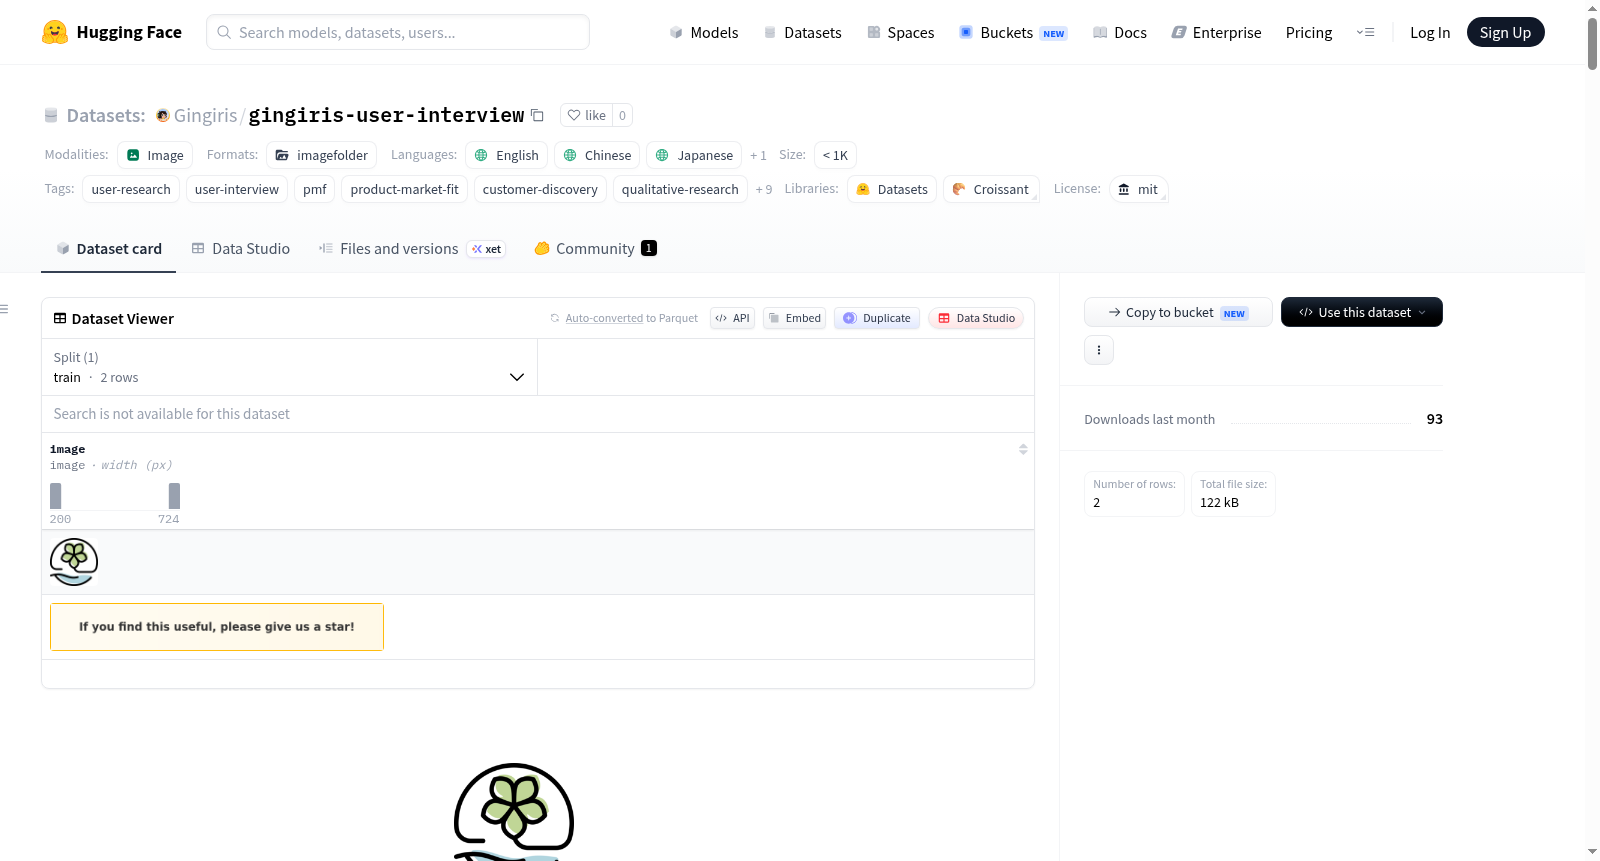Click the Downloads last month value 93
The image size is (1600, 861).
pos(1434,419)
